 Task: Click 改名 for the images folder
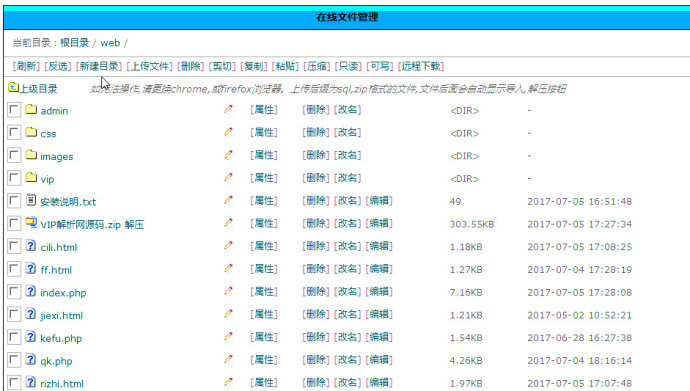click(348, 155)
